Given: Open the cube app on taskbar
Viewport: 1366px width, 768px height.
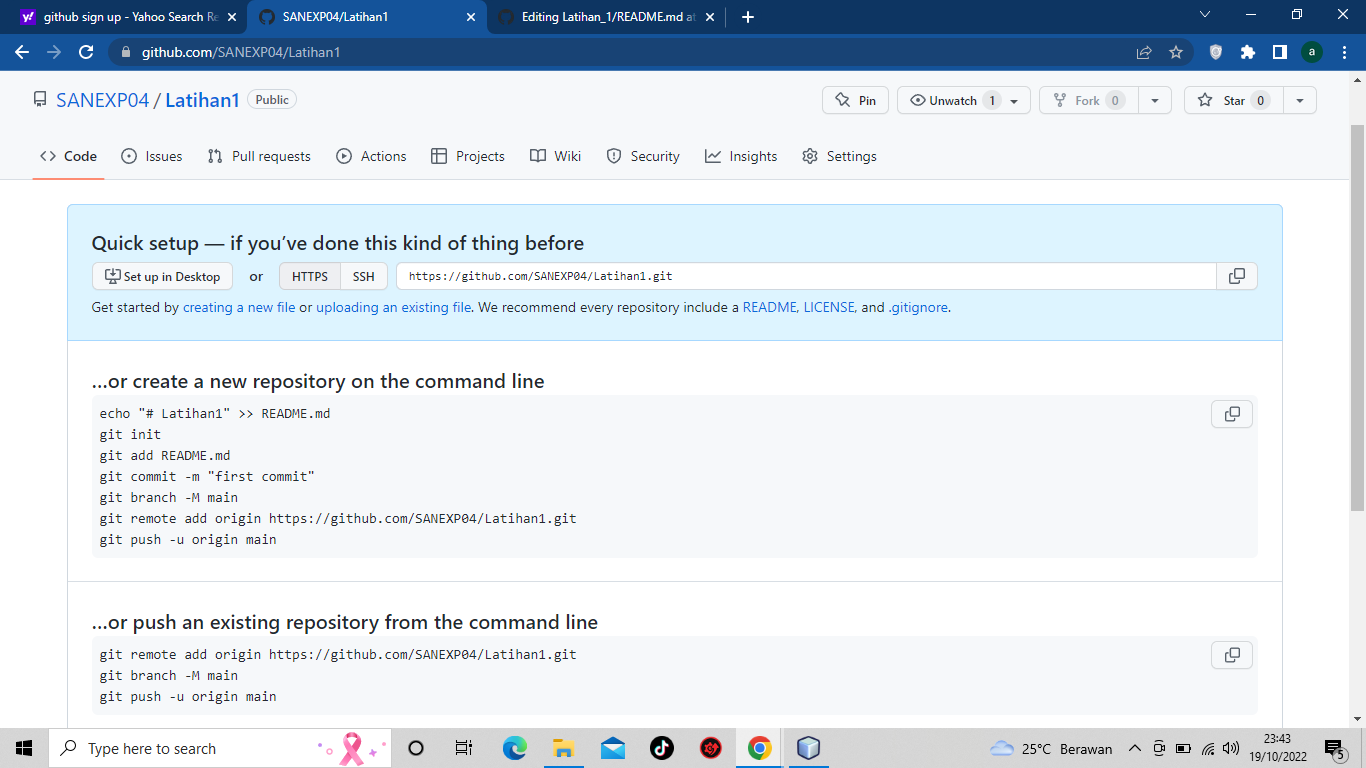Looking at the screenshot, I should tap(808, 748).
